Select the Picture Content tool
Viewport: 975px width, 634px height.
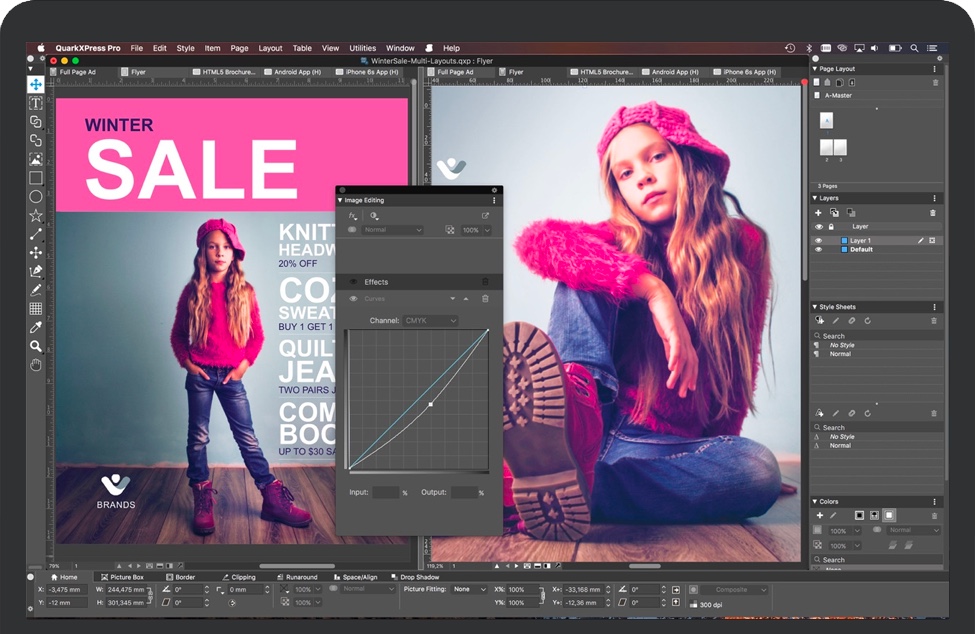(x=36, y=159)
